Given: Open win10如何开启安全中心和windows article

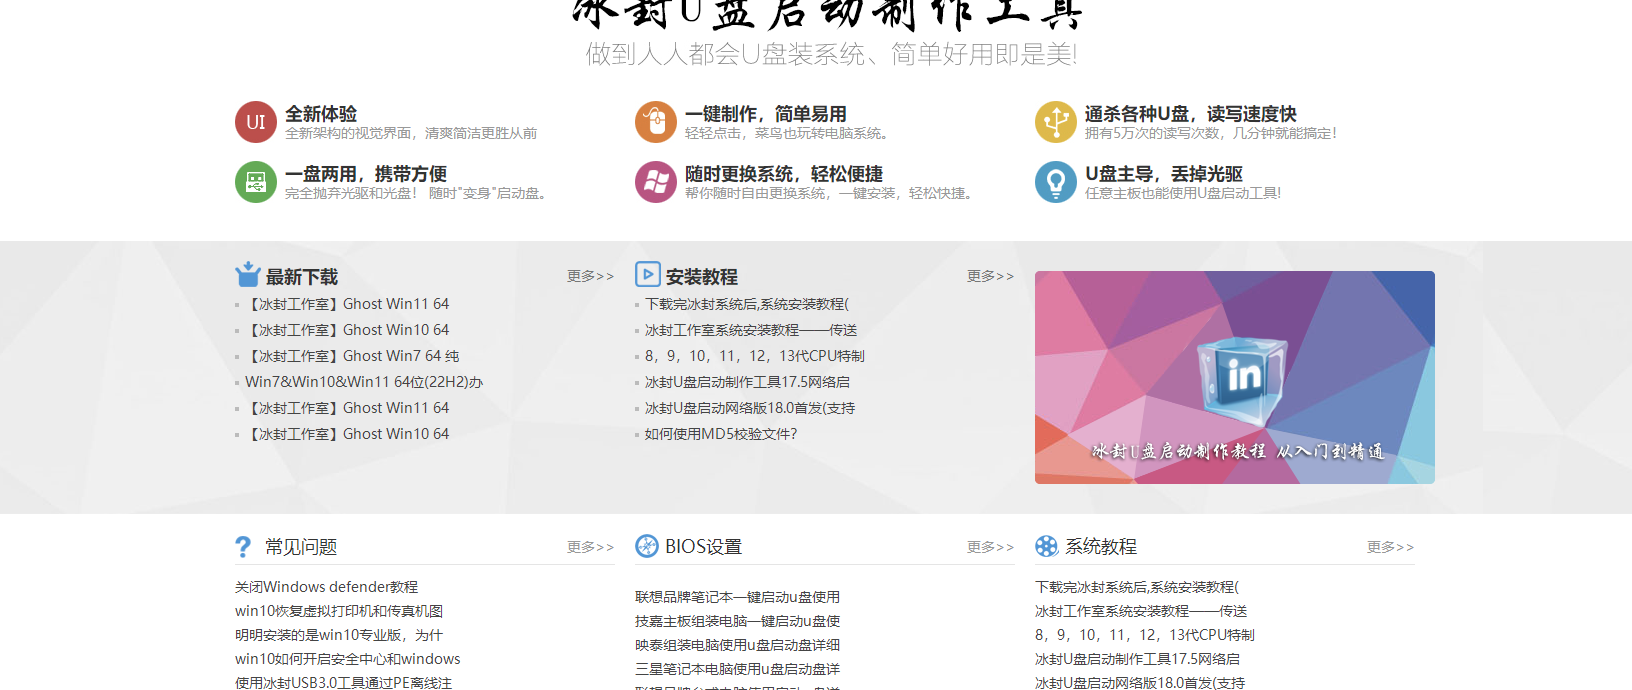Looking at the screenshot, I should (x=348, y=659).
